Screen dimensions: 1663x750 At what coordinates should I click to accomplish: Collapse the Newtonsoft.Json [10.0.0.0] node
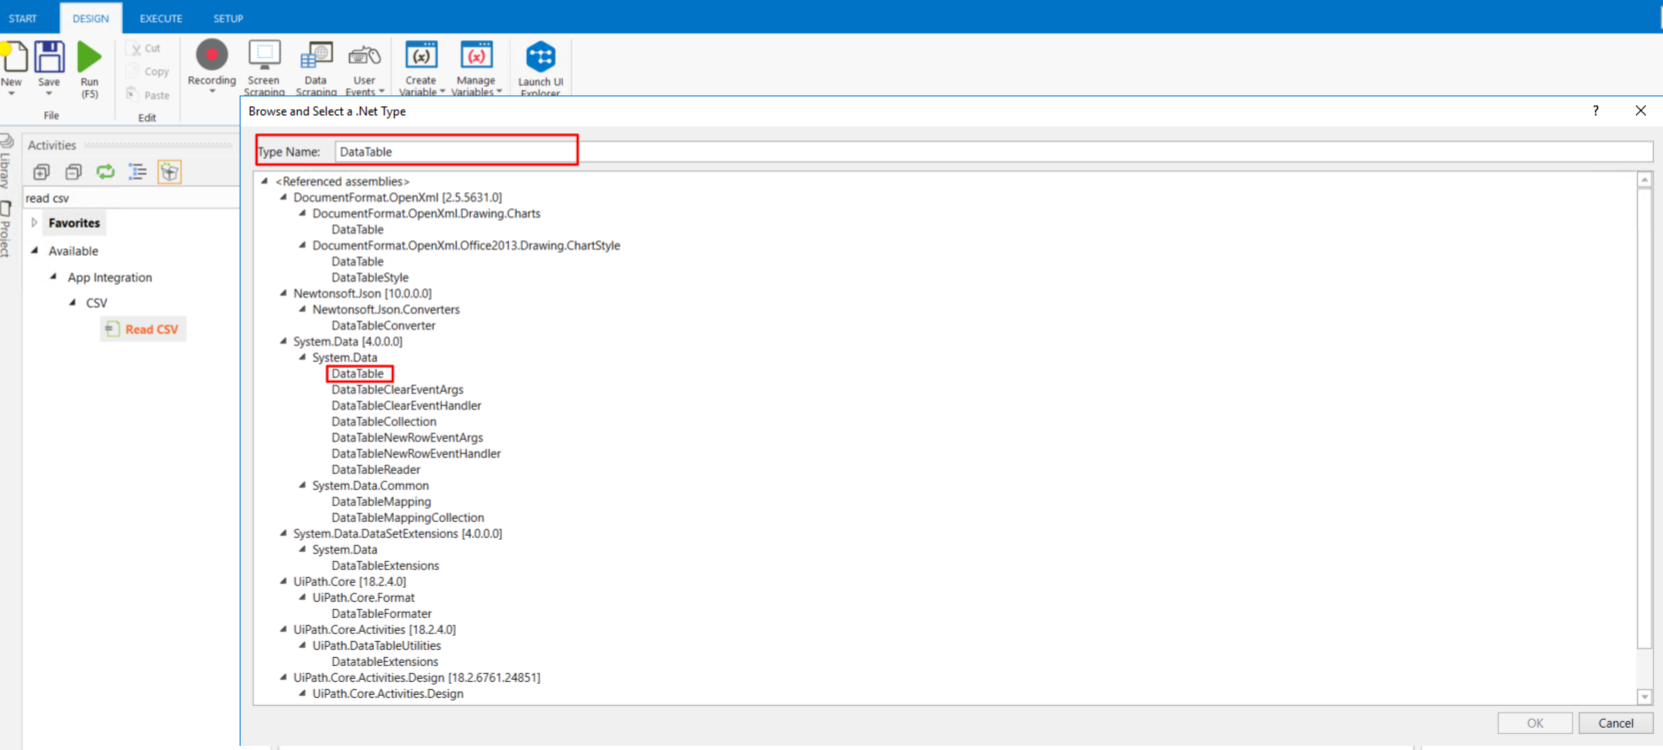(284, 293)
